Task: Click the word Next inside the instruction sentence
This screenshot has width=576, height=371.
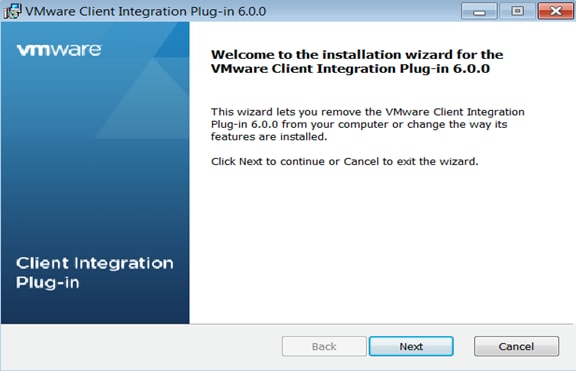Action: (251, 161)
